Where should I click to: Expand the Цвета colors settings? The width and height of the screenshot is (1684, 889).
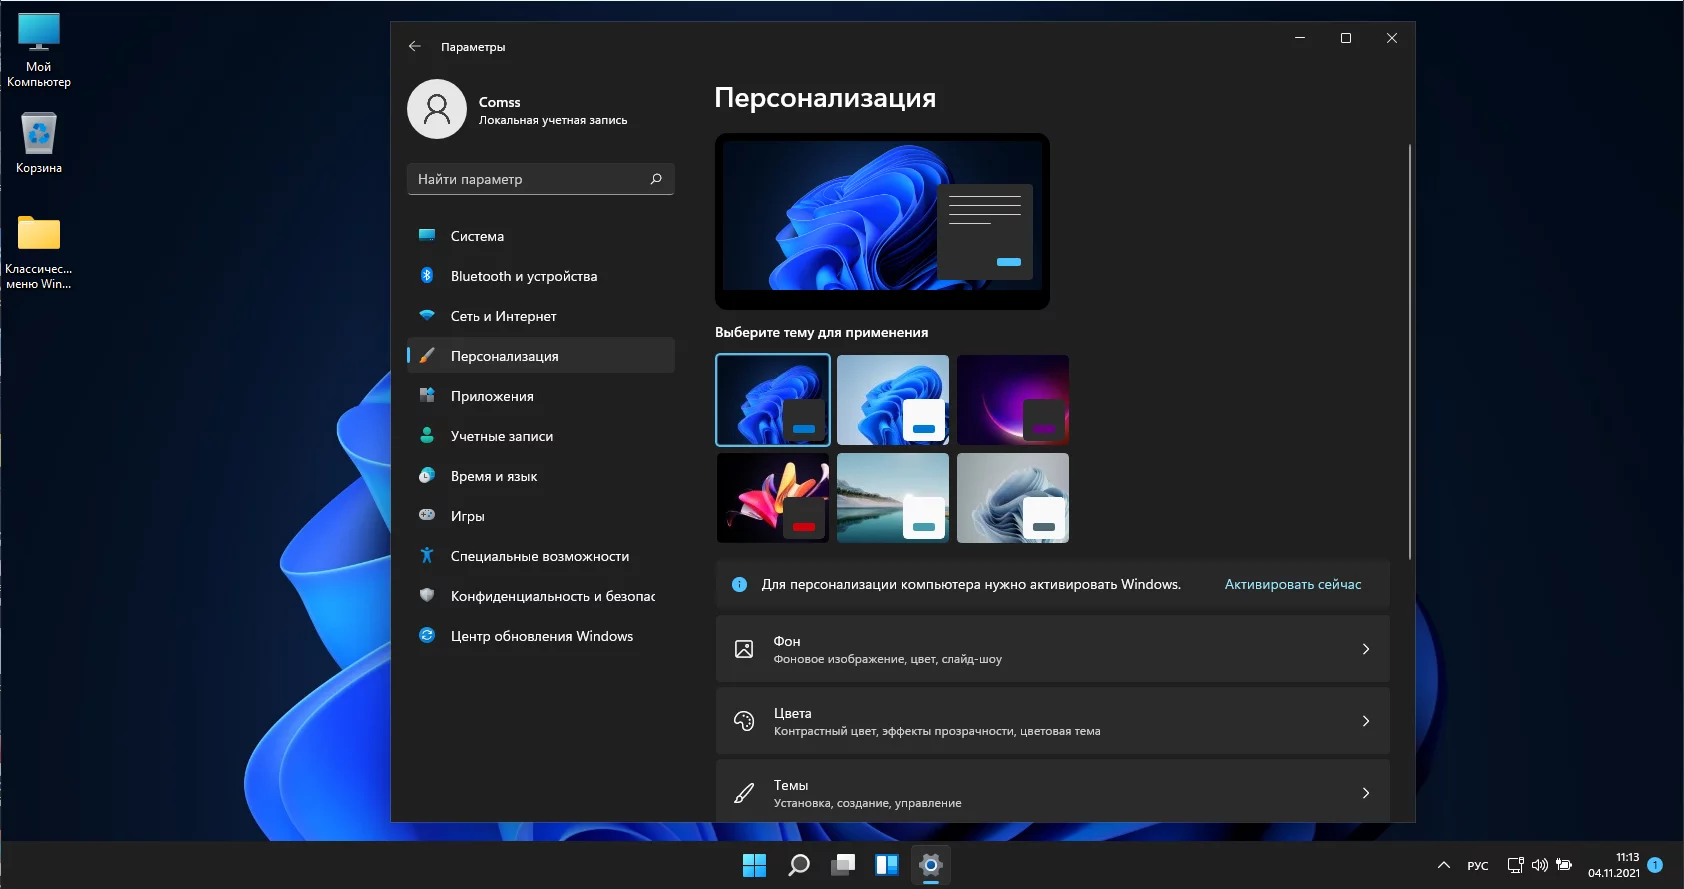pos(1052,721)
